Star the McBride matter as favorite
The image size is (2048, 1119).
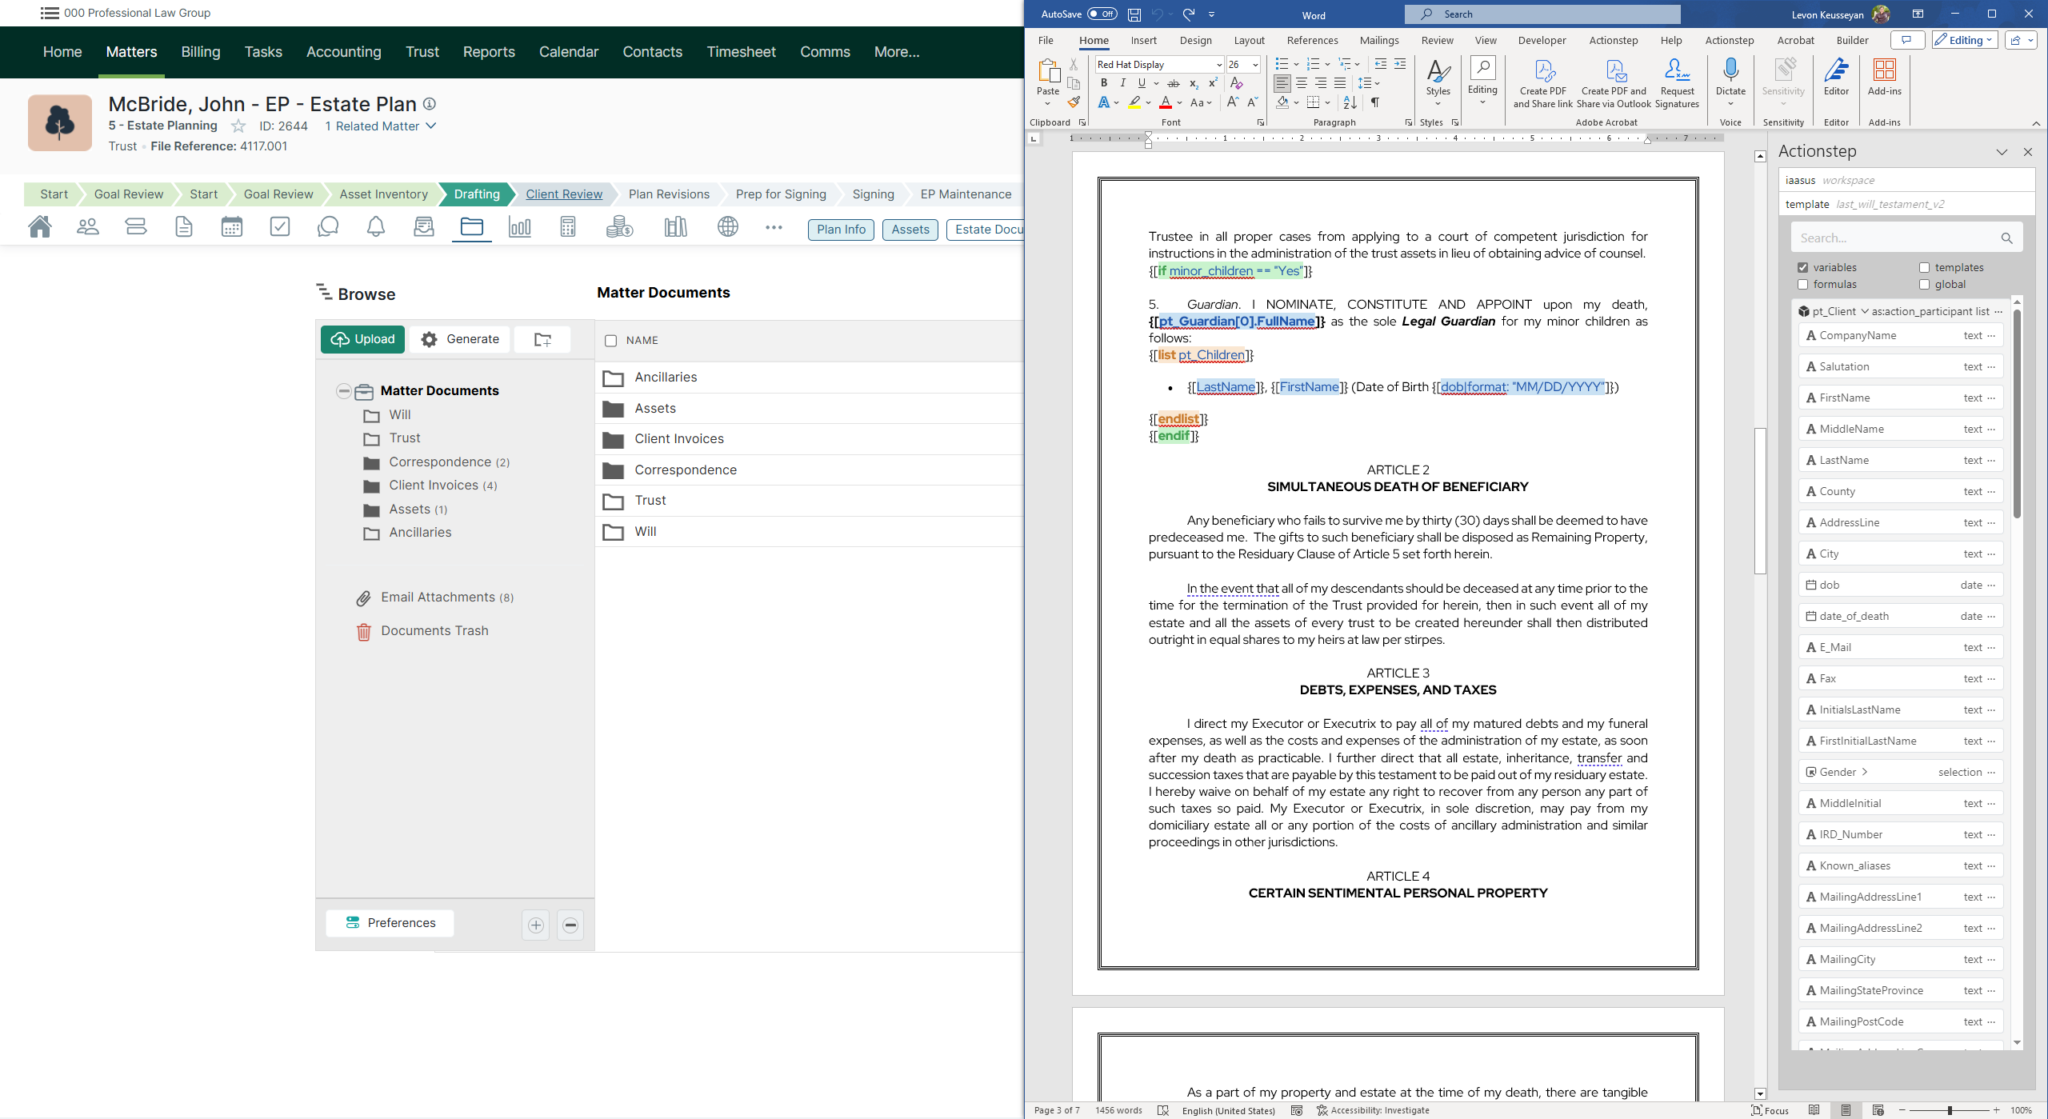click(x=238, y=126)
